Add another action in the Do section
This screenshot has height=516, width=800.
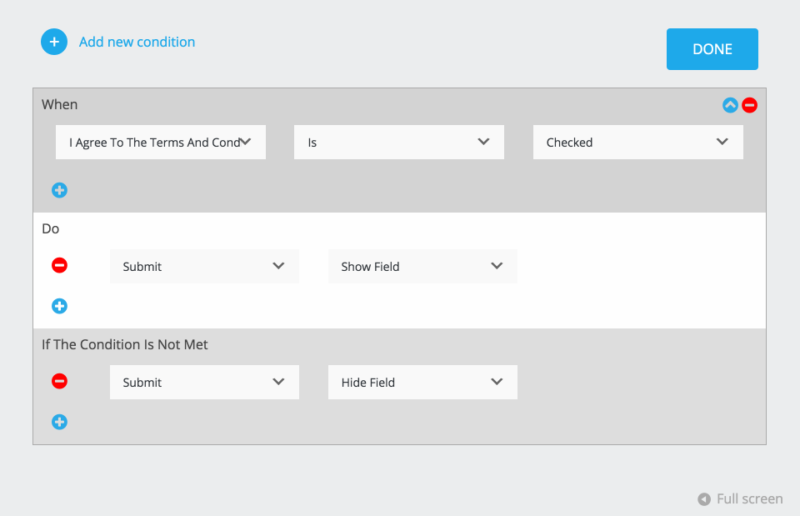pyautogui.click(x=59, y=306)
